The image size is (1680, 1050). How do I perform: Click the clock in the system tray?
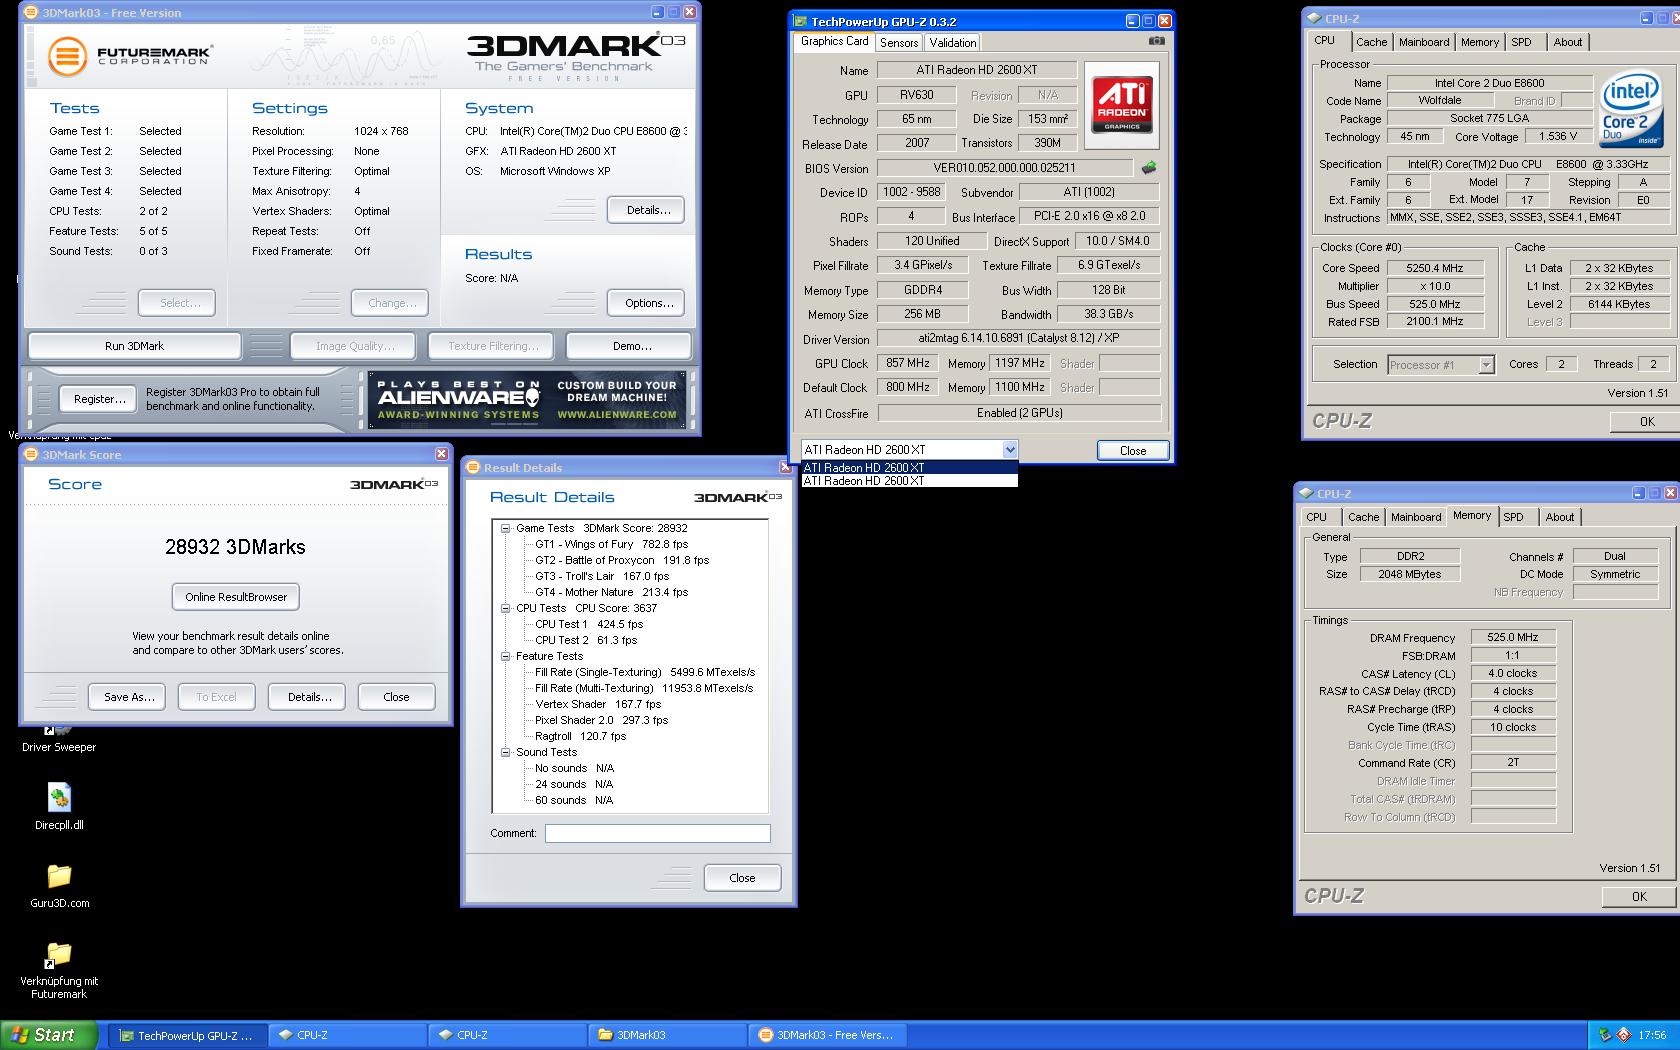tap(1652, 1035)
